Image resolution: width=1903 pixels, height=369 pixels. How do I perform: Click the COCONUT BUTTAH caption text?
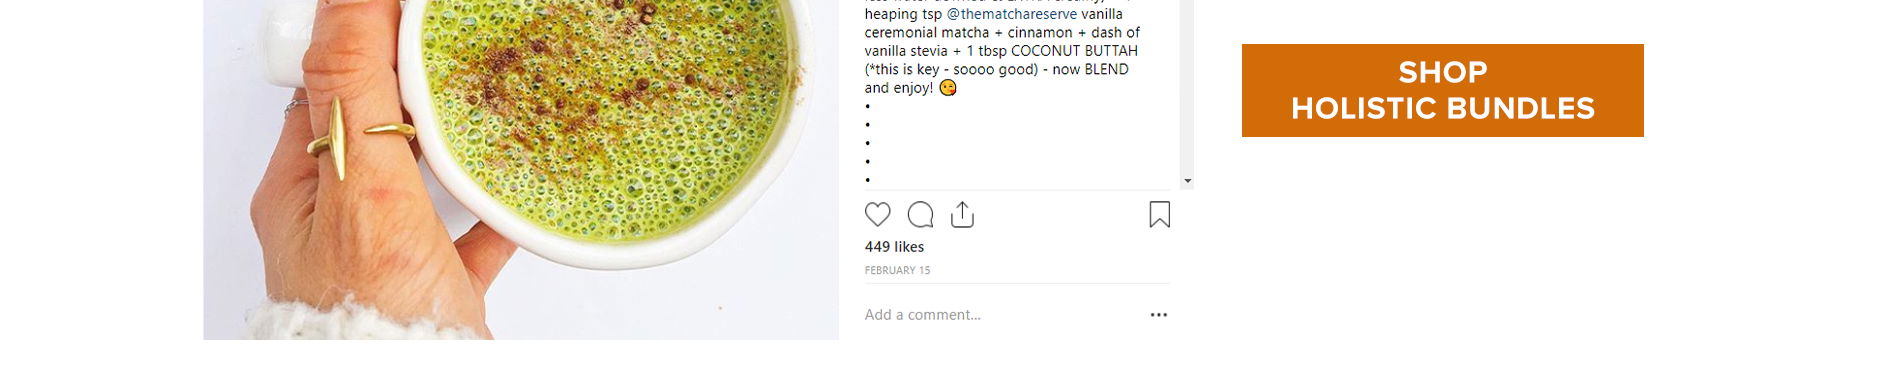(1074, 51)
